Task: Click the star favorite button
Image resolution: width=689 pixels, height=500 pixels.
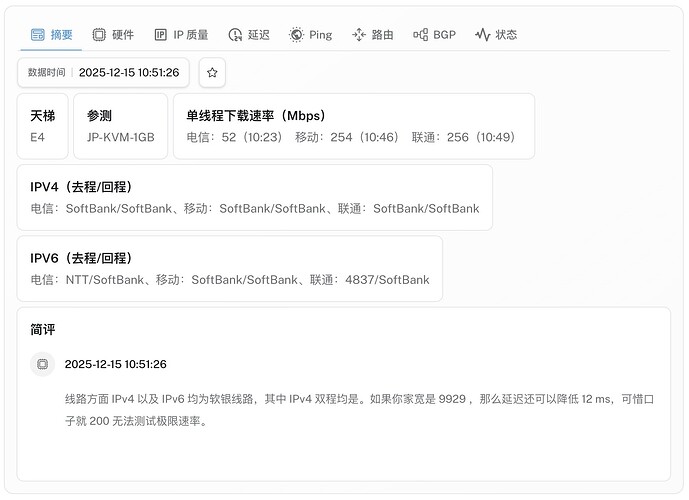Action: click(x=212, y=72)
